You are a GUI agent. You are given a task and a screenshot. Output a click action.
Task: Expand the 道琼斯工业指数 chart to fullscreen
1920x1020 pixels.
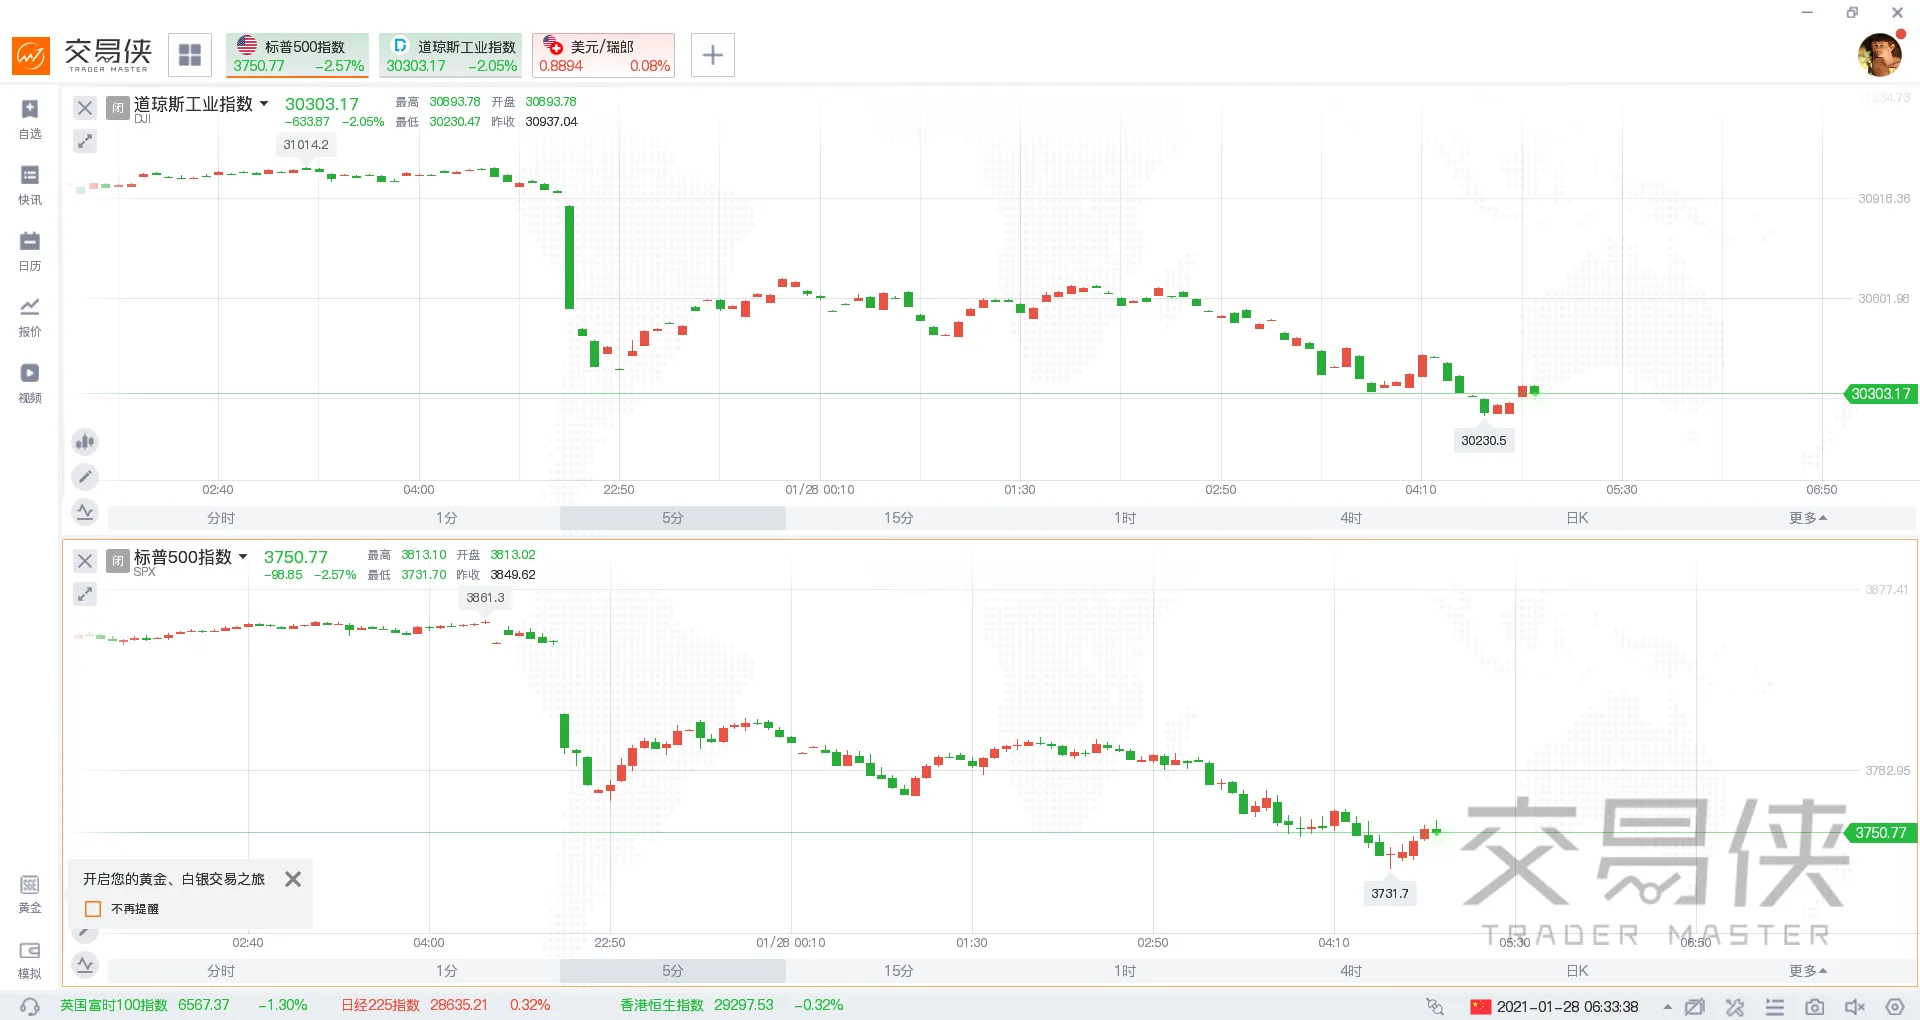click(85, 141)
